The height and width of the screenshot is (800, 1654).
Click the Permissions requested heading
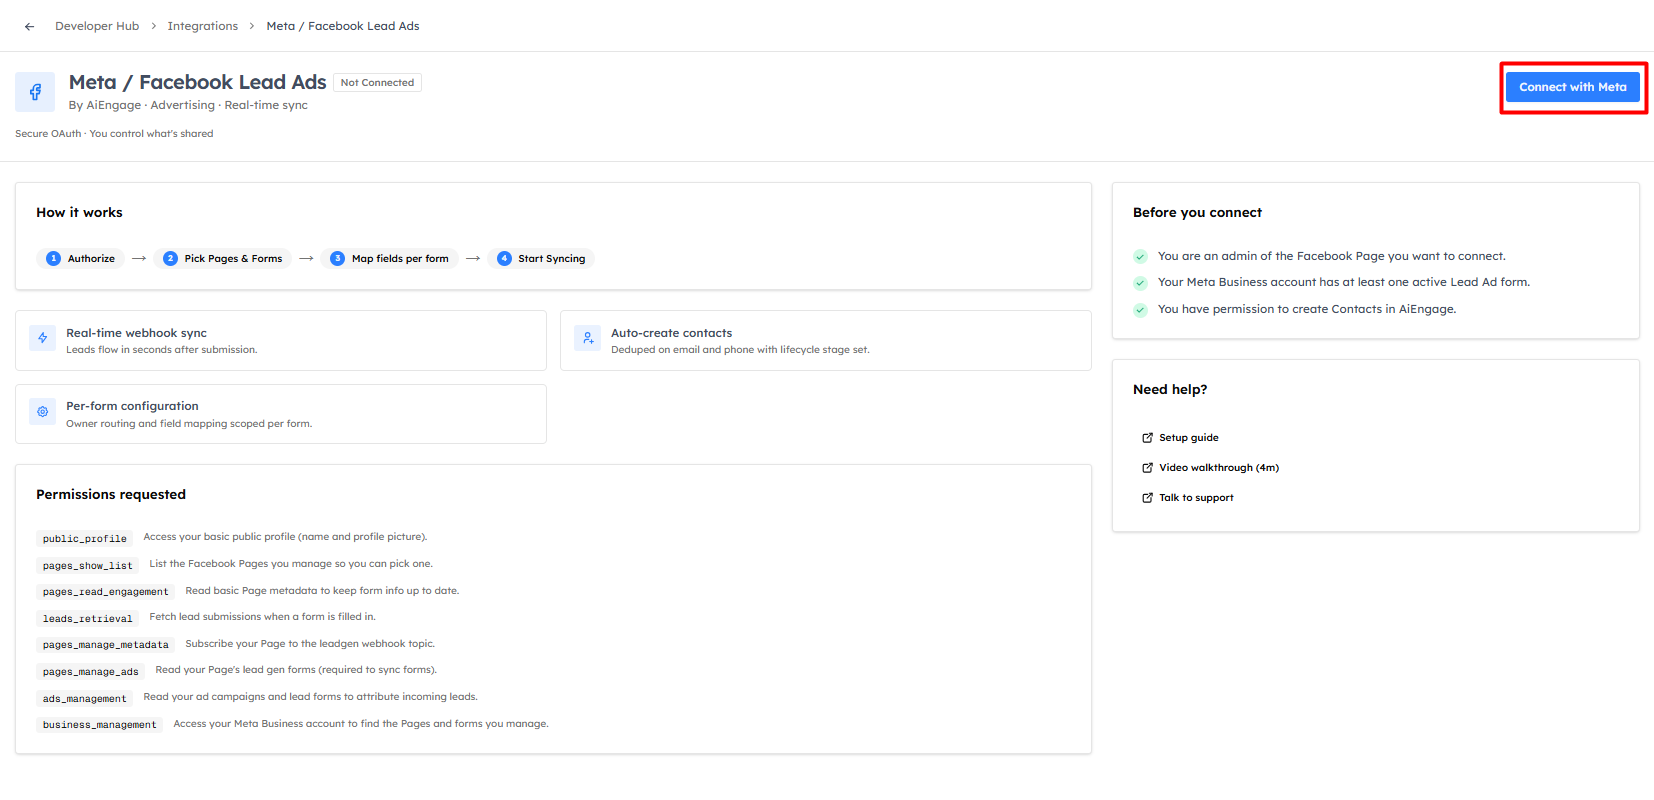tap(111, 494)
